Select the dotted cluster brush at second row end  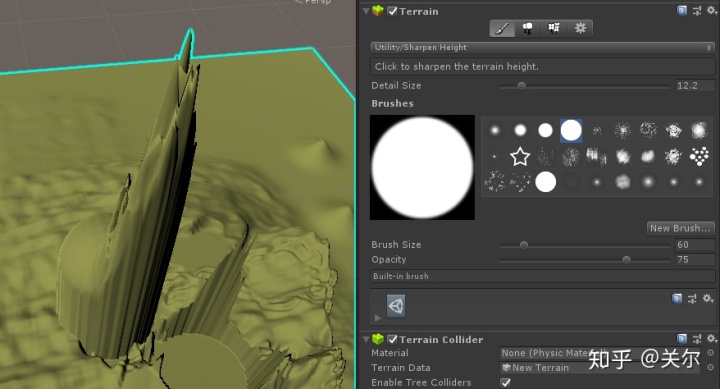coord(699,157)
